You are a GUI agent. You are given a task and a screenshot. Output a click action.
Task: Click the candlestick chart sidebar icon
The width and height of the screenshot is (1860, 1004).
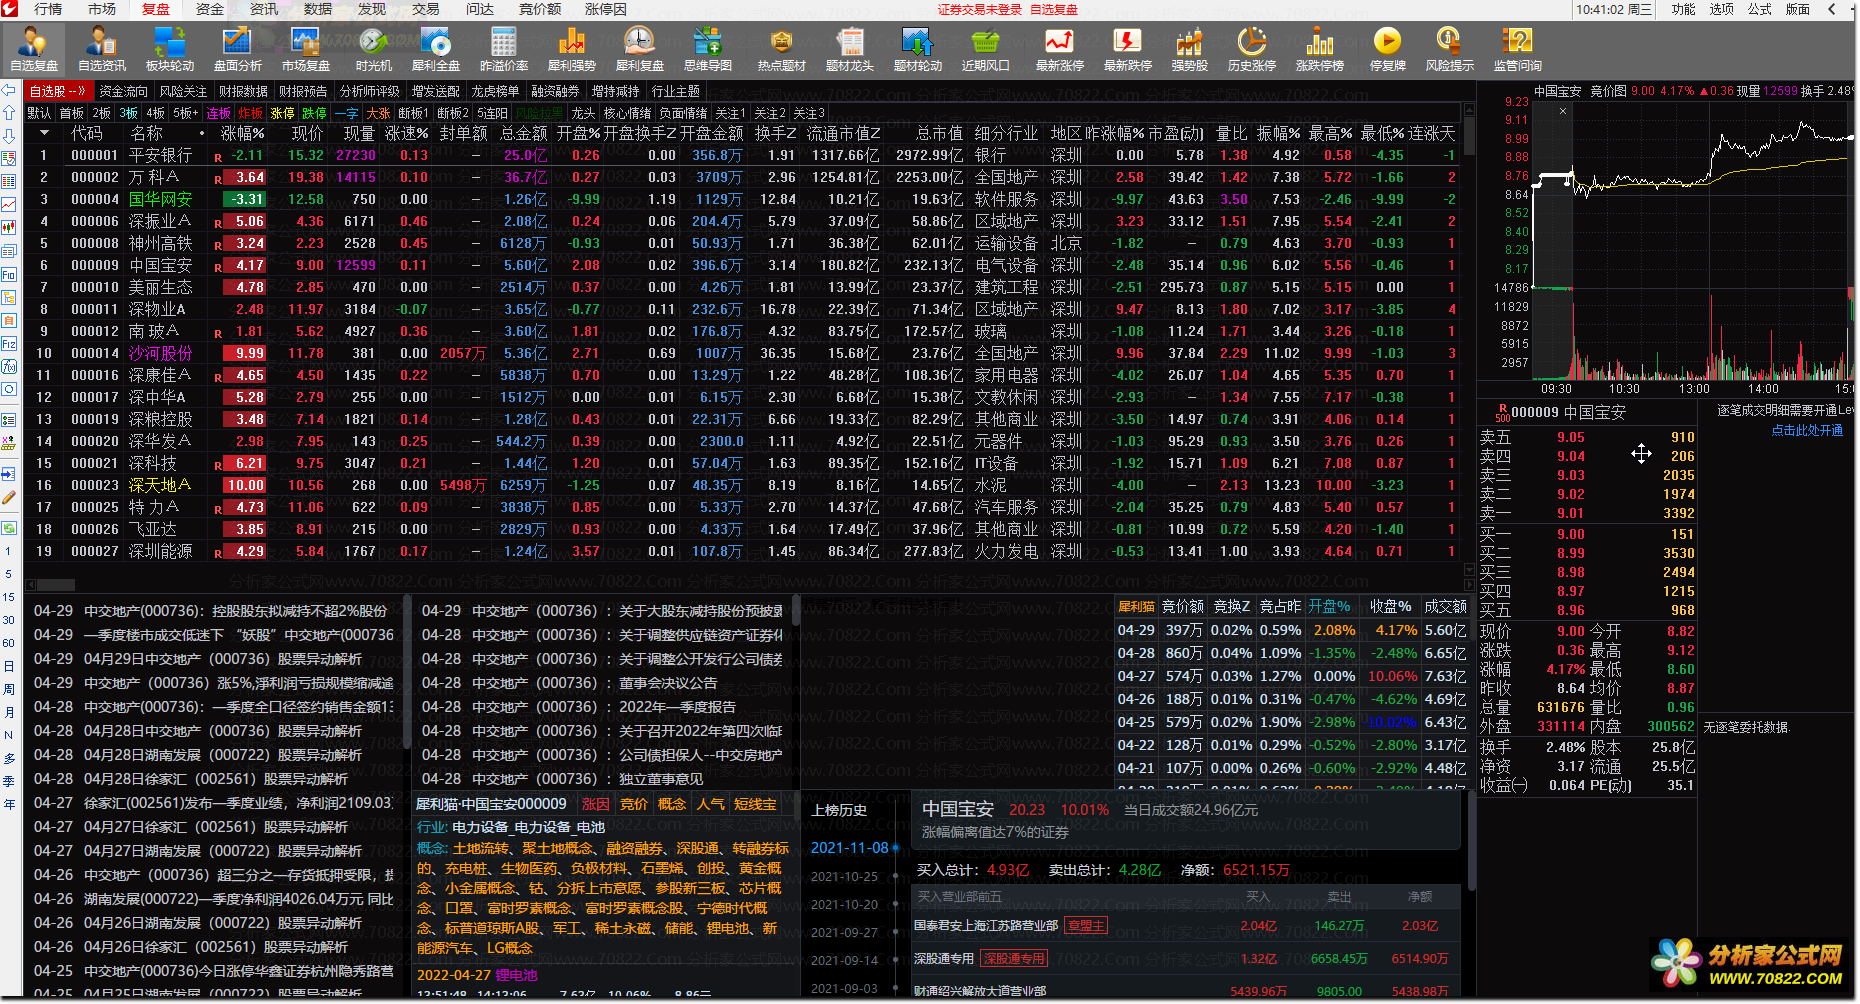click(x=9, y=228)
